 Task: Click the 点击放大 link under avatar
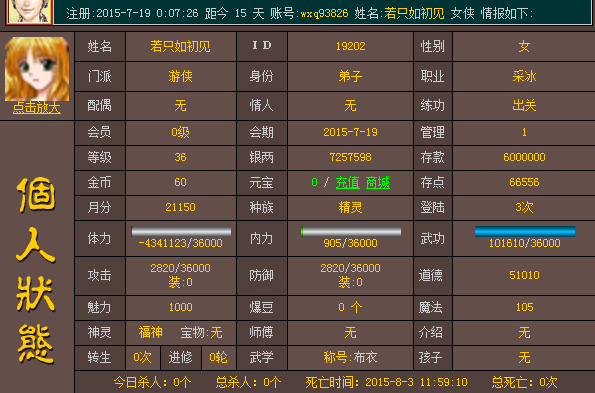tap(36, 108)
